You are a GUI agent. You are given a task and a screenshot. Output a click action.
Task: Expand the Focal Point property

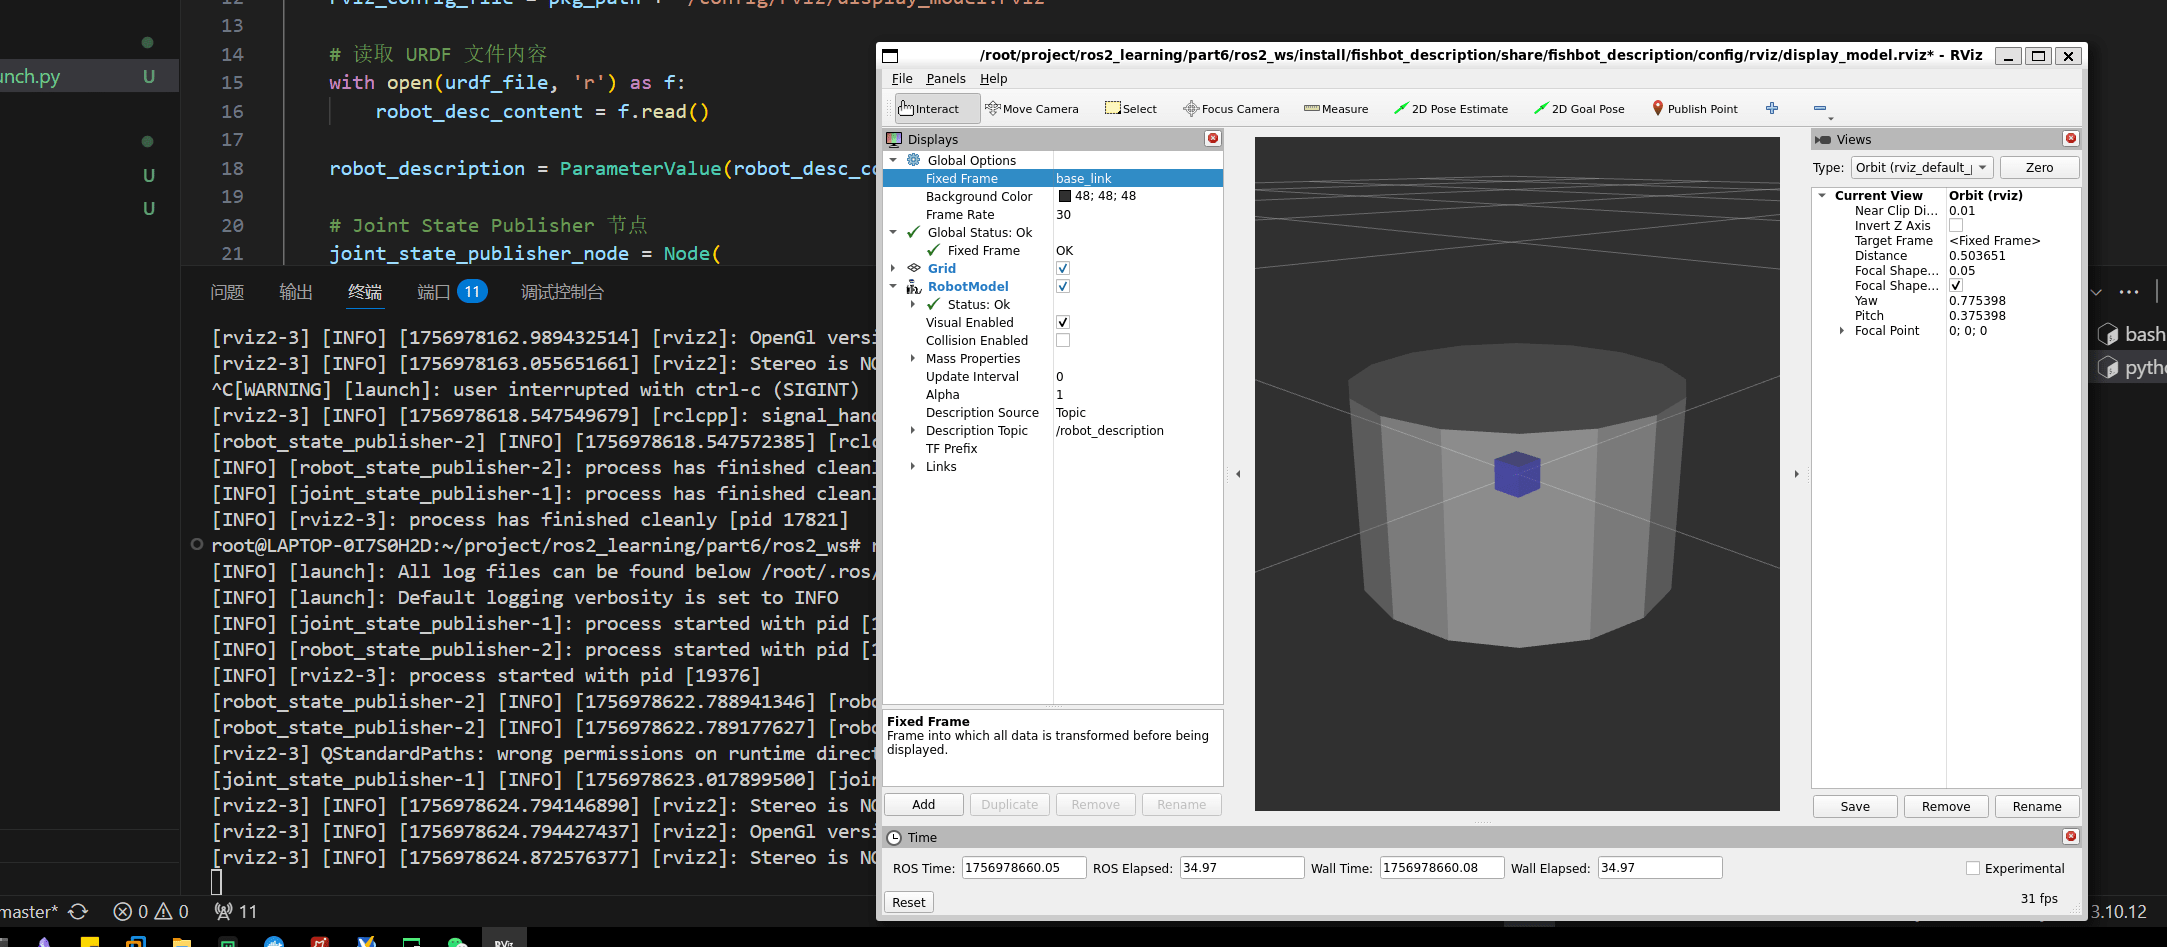pos(1842,331)
